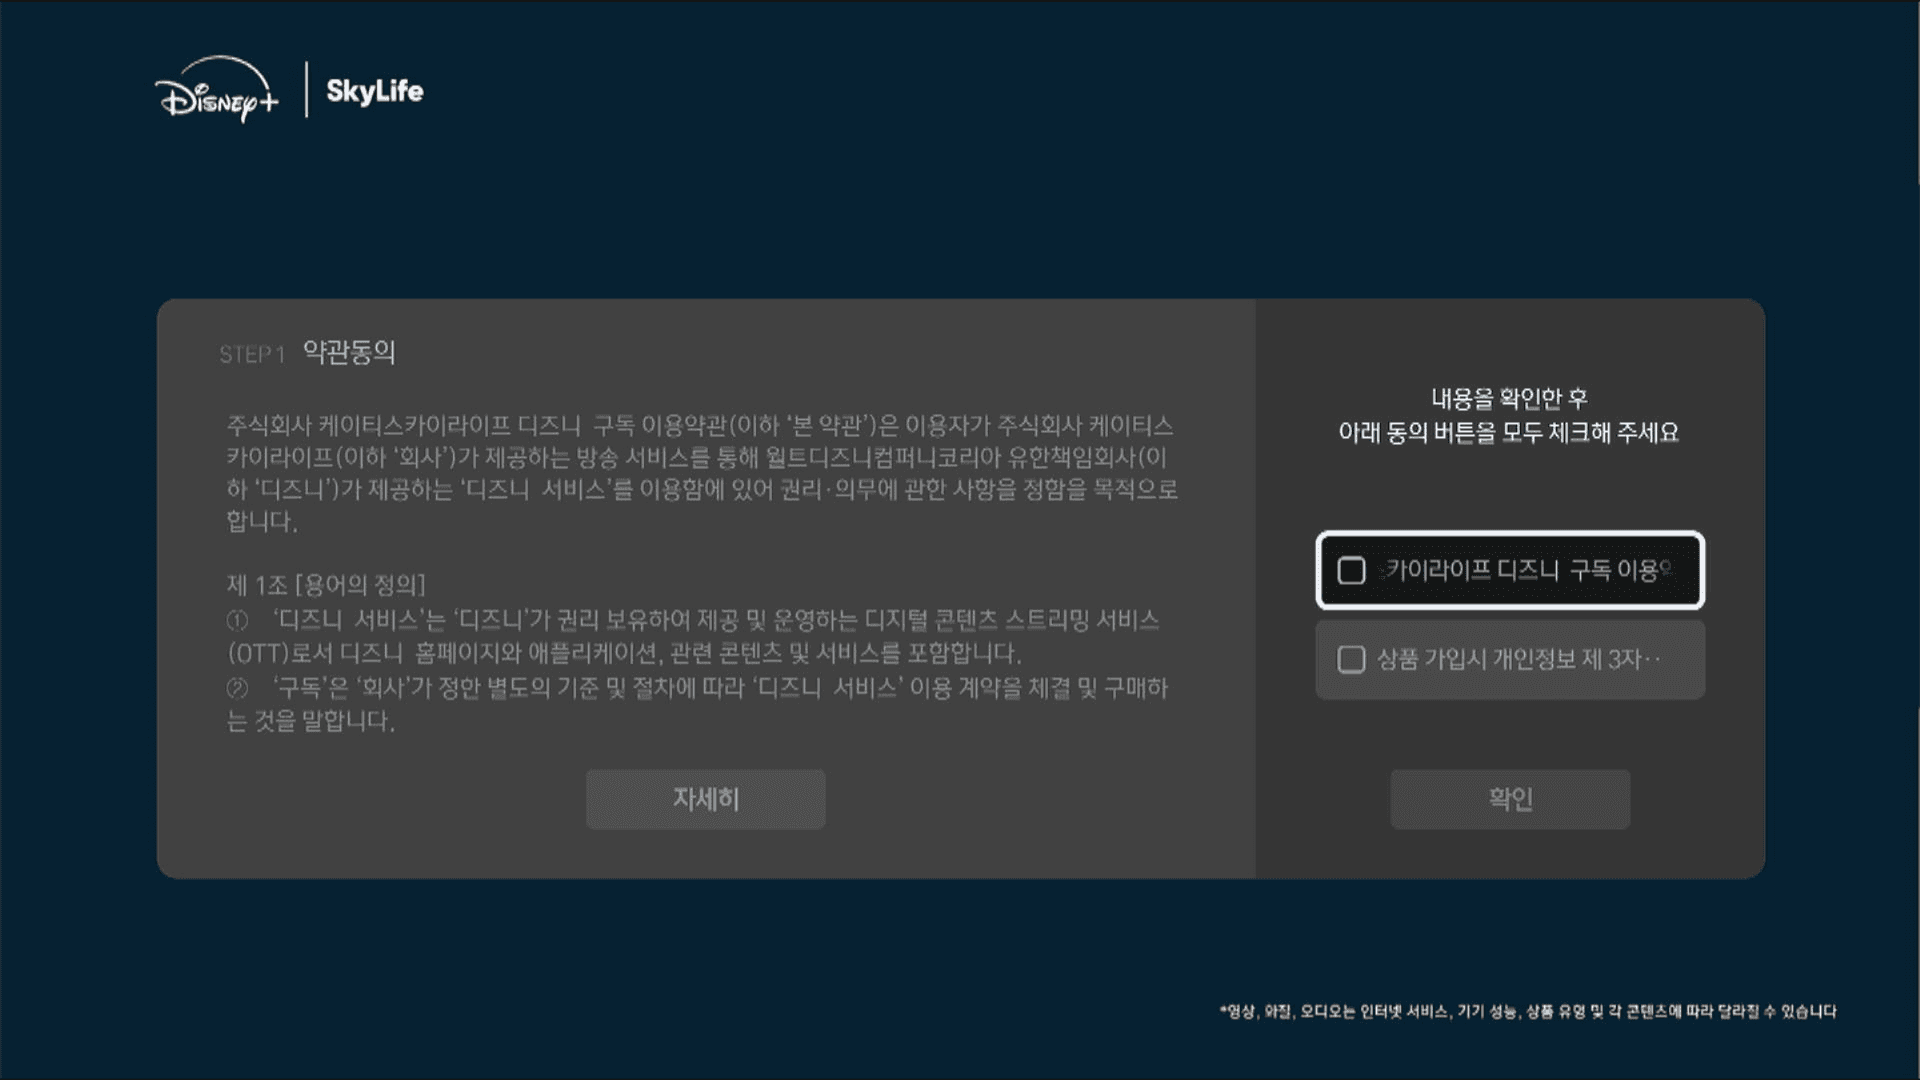Open full terms with the 자세히 button
Image resolution: width=1920 pixels, height=1080 pixels.
tap(705, 799)
